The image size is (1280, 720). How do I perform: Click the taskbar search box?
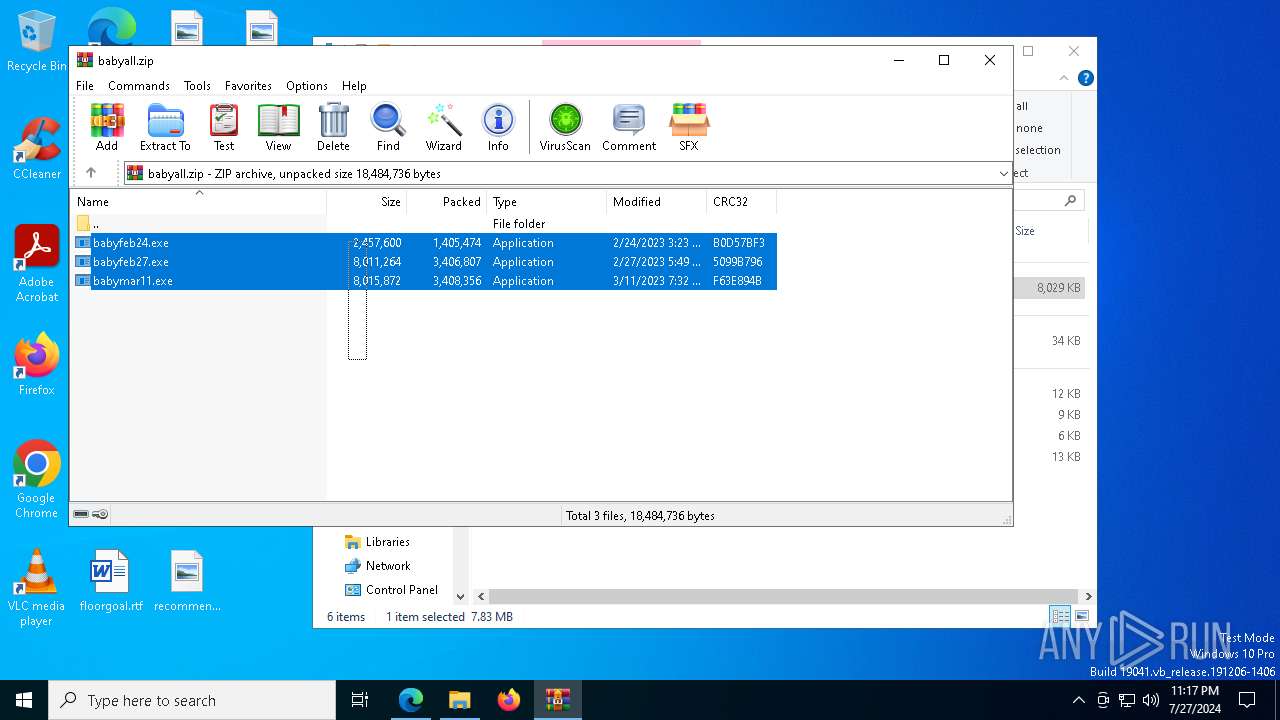coord(192,700)
